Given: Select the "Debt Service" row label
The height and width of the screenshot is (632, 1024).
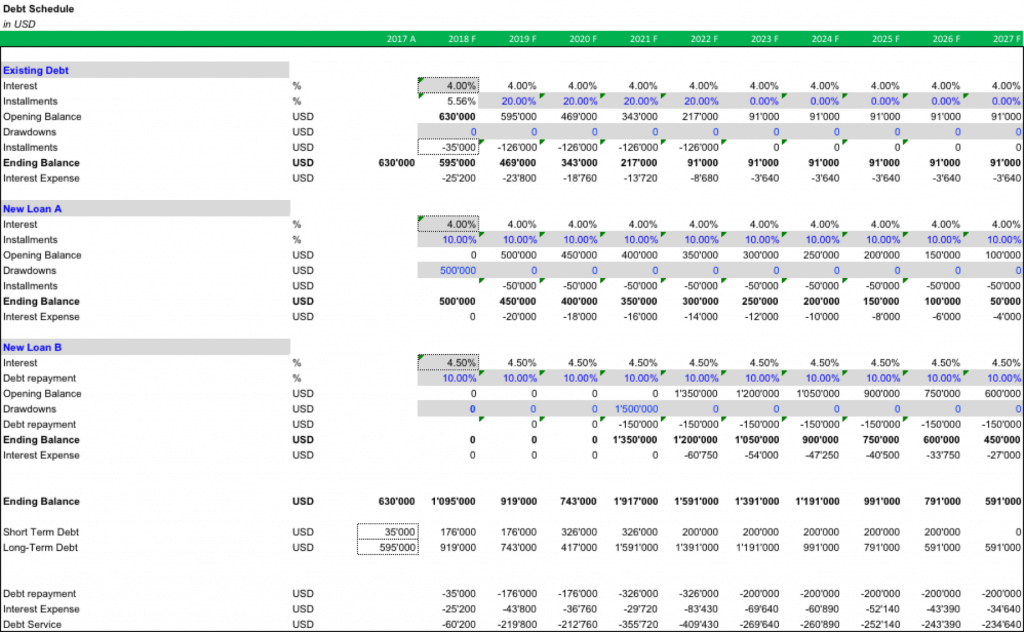Looking at the screenshot, I should click(x=32, y=625).
